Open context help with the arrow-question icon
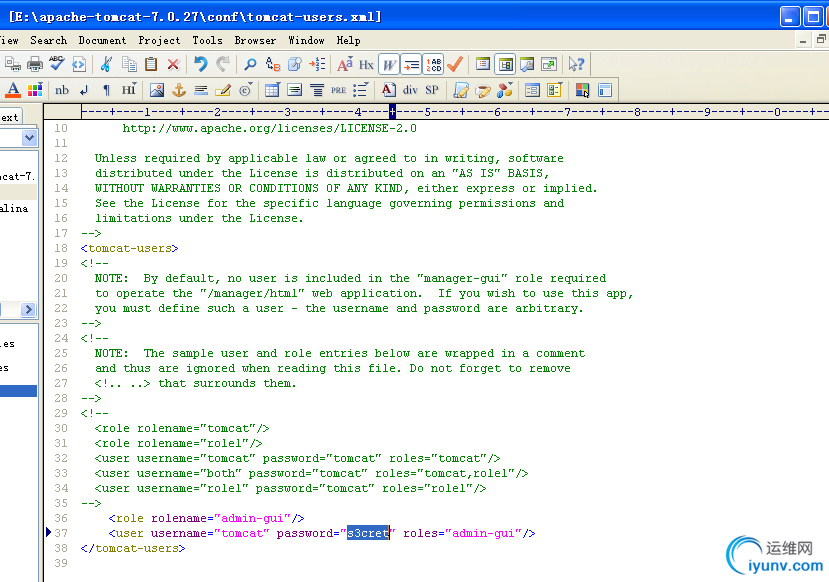Image resolution: width=829 pixels, height=582 pixels. 576,64
